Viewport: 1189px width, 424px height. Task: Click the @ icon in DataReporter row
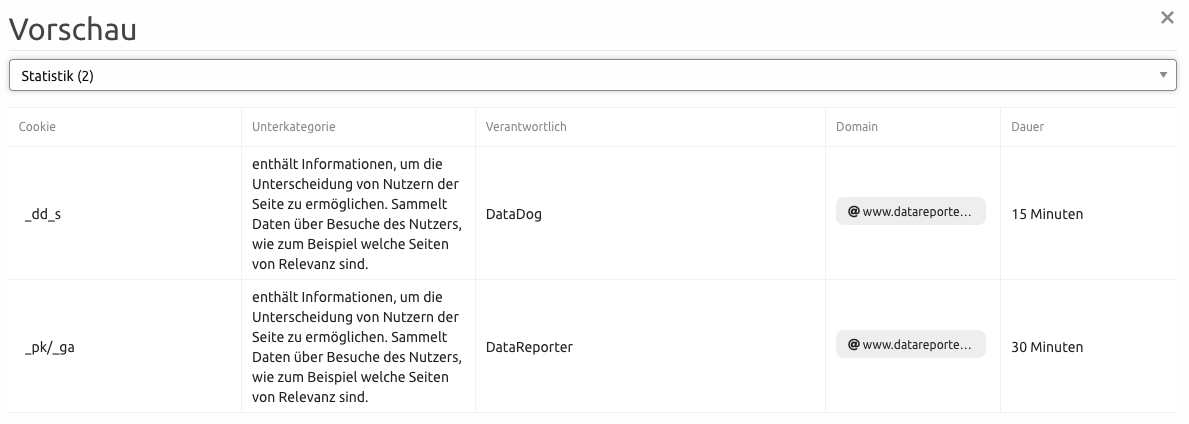[853, 344]
